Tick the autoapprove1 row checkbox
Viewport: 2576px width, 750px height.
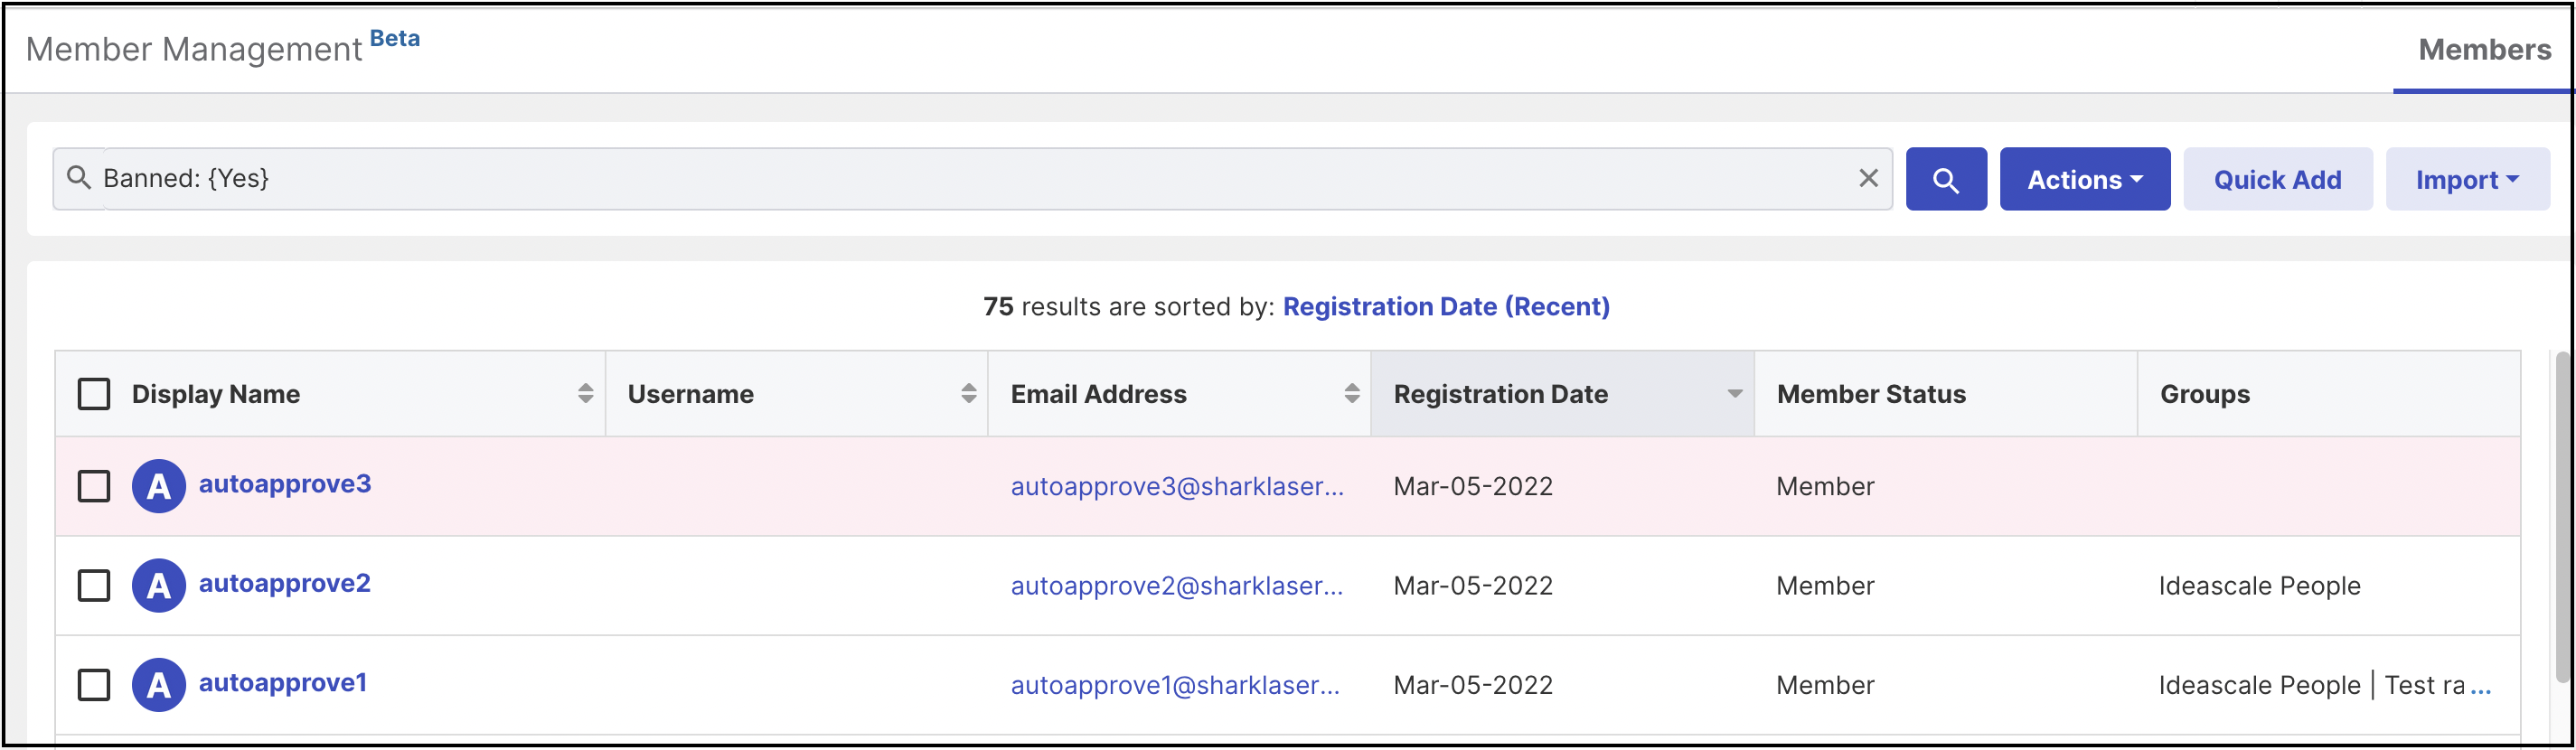(94, 685)
